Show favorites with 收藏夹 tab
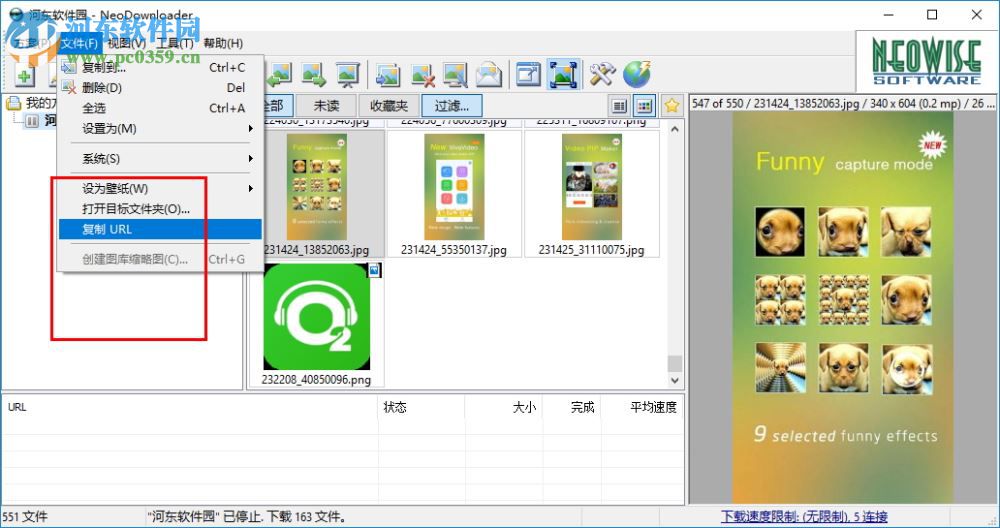The height and width of the screenshot is (528, 1000). point(388,105)
